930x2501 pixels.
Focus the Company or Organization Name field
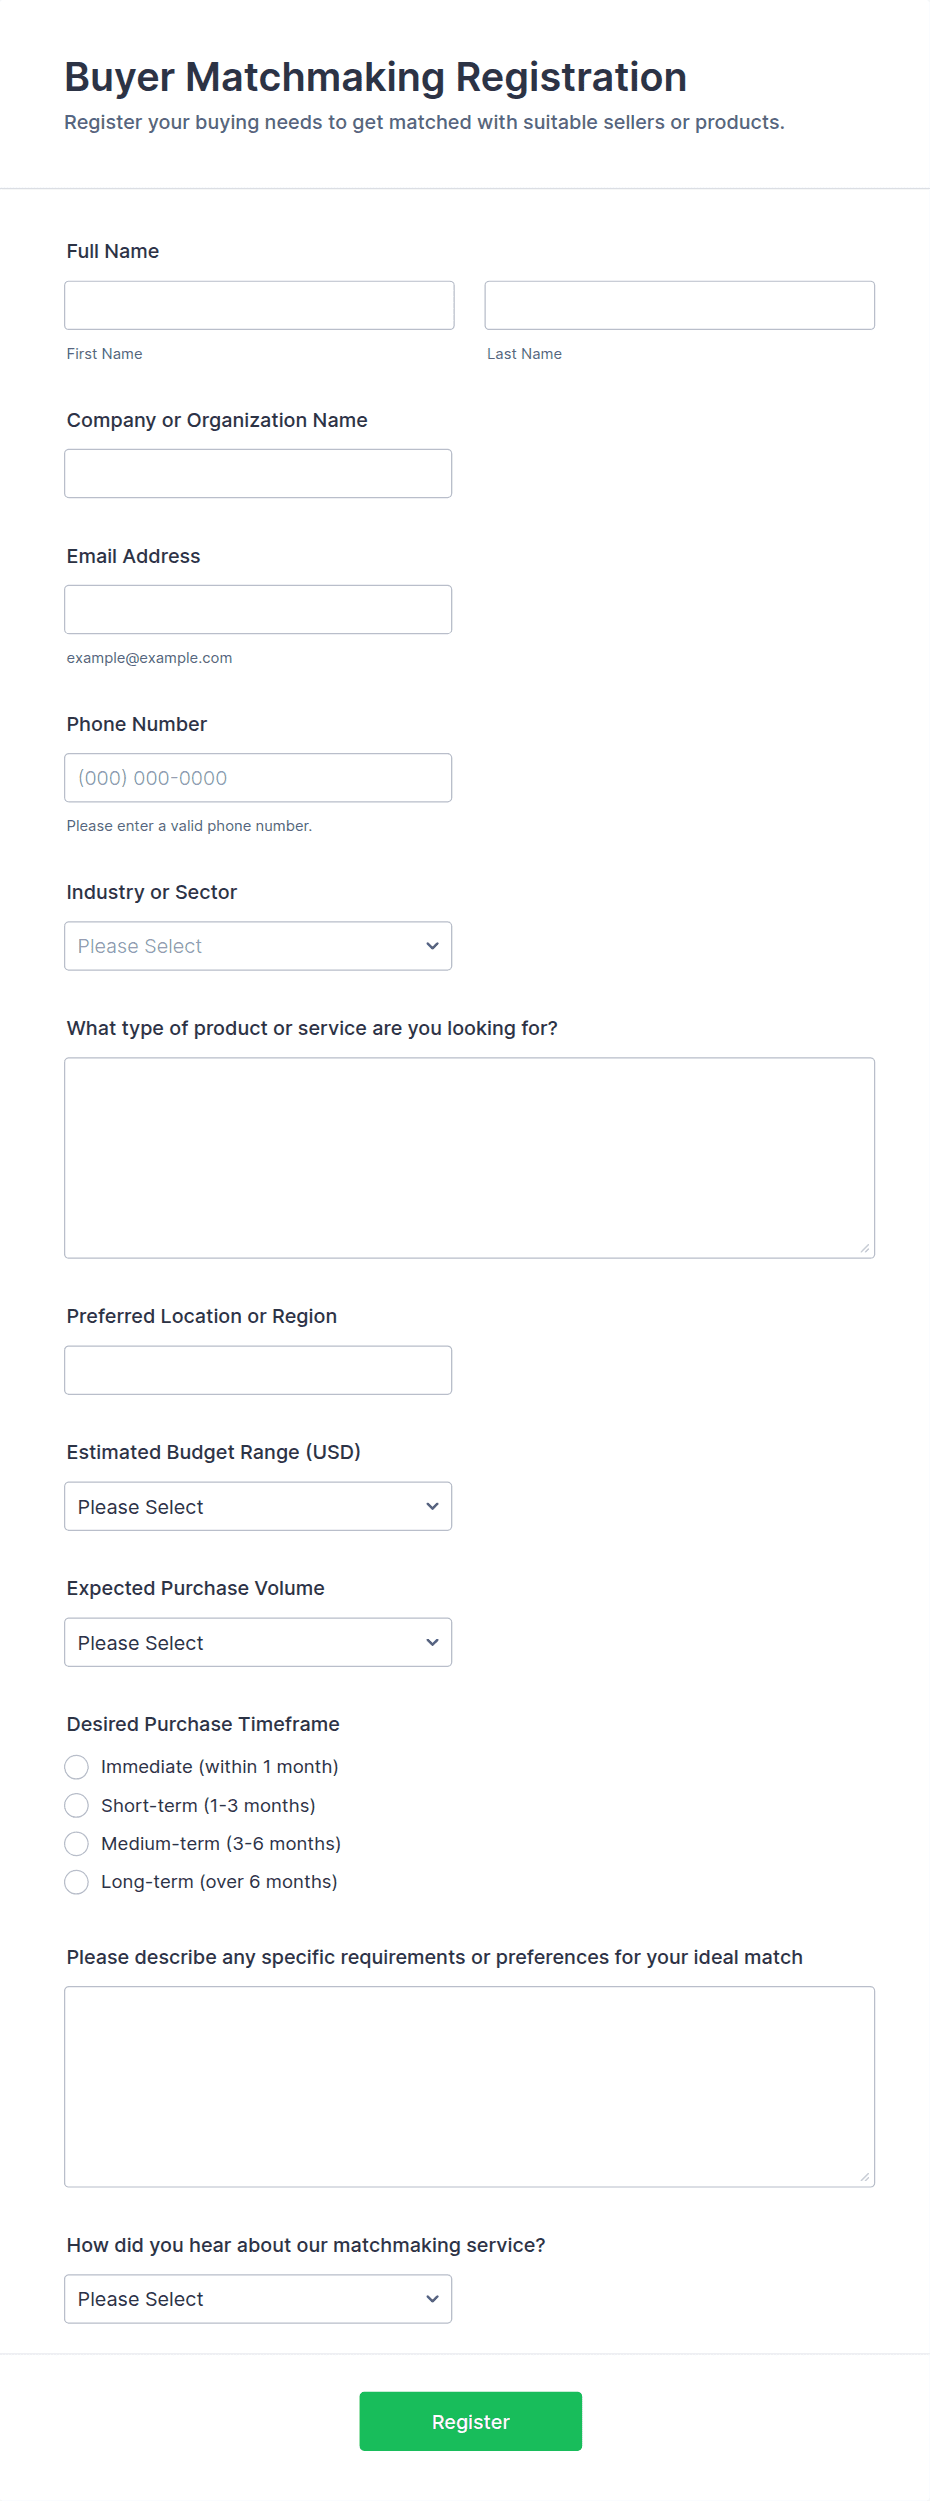pos(258,473)
